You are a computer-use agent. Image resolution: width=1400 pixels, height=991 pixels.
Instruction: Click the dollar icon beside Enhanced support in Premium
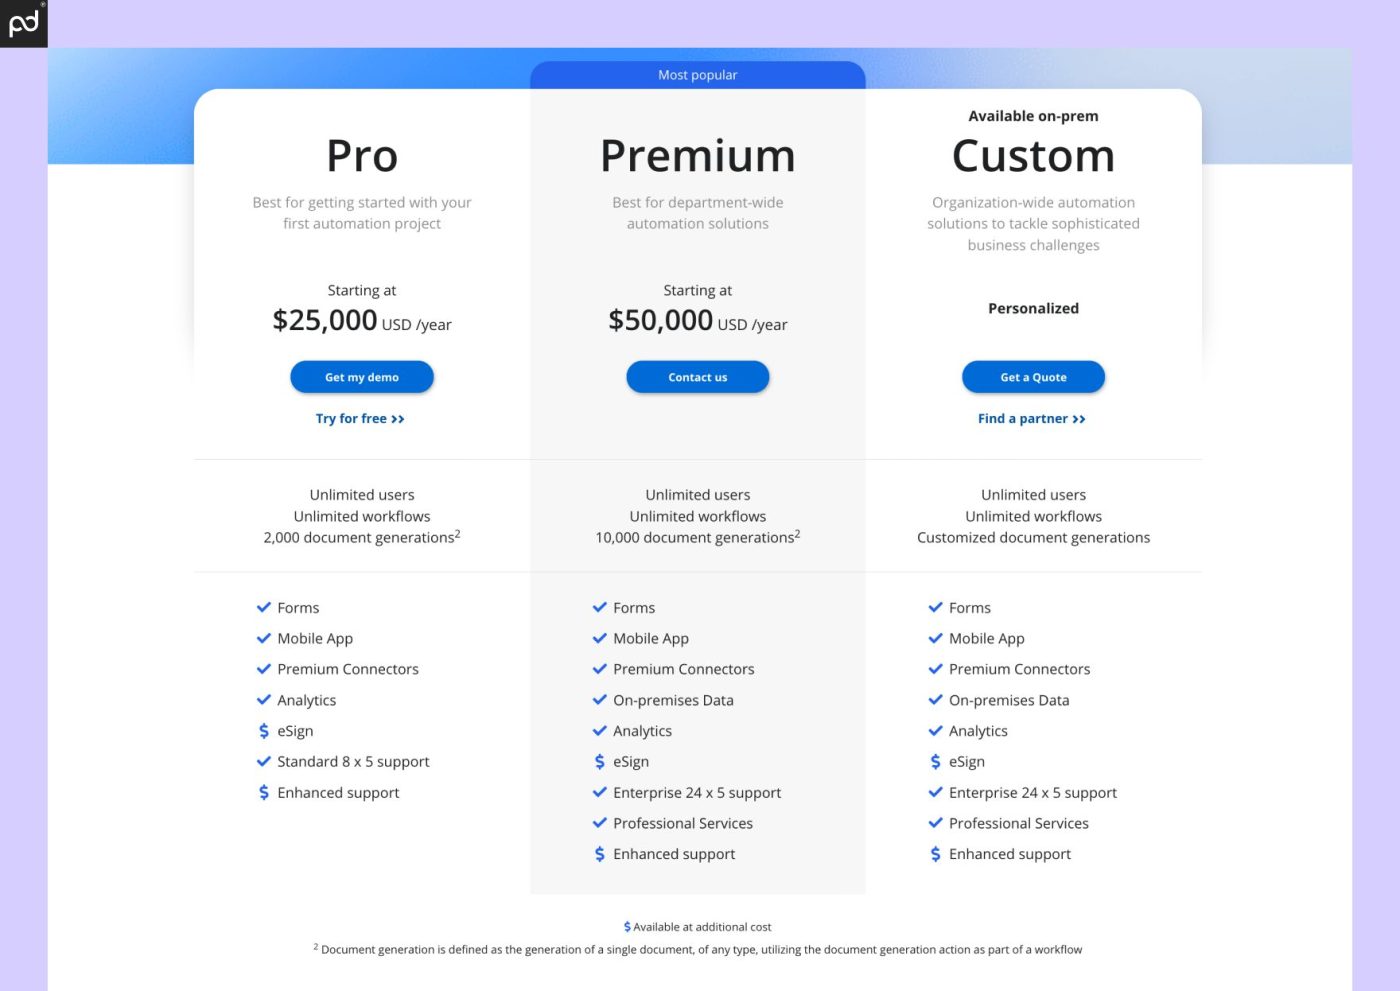[599, 854]
